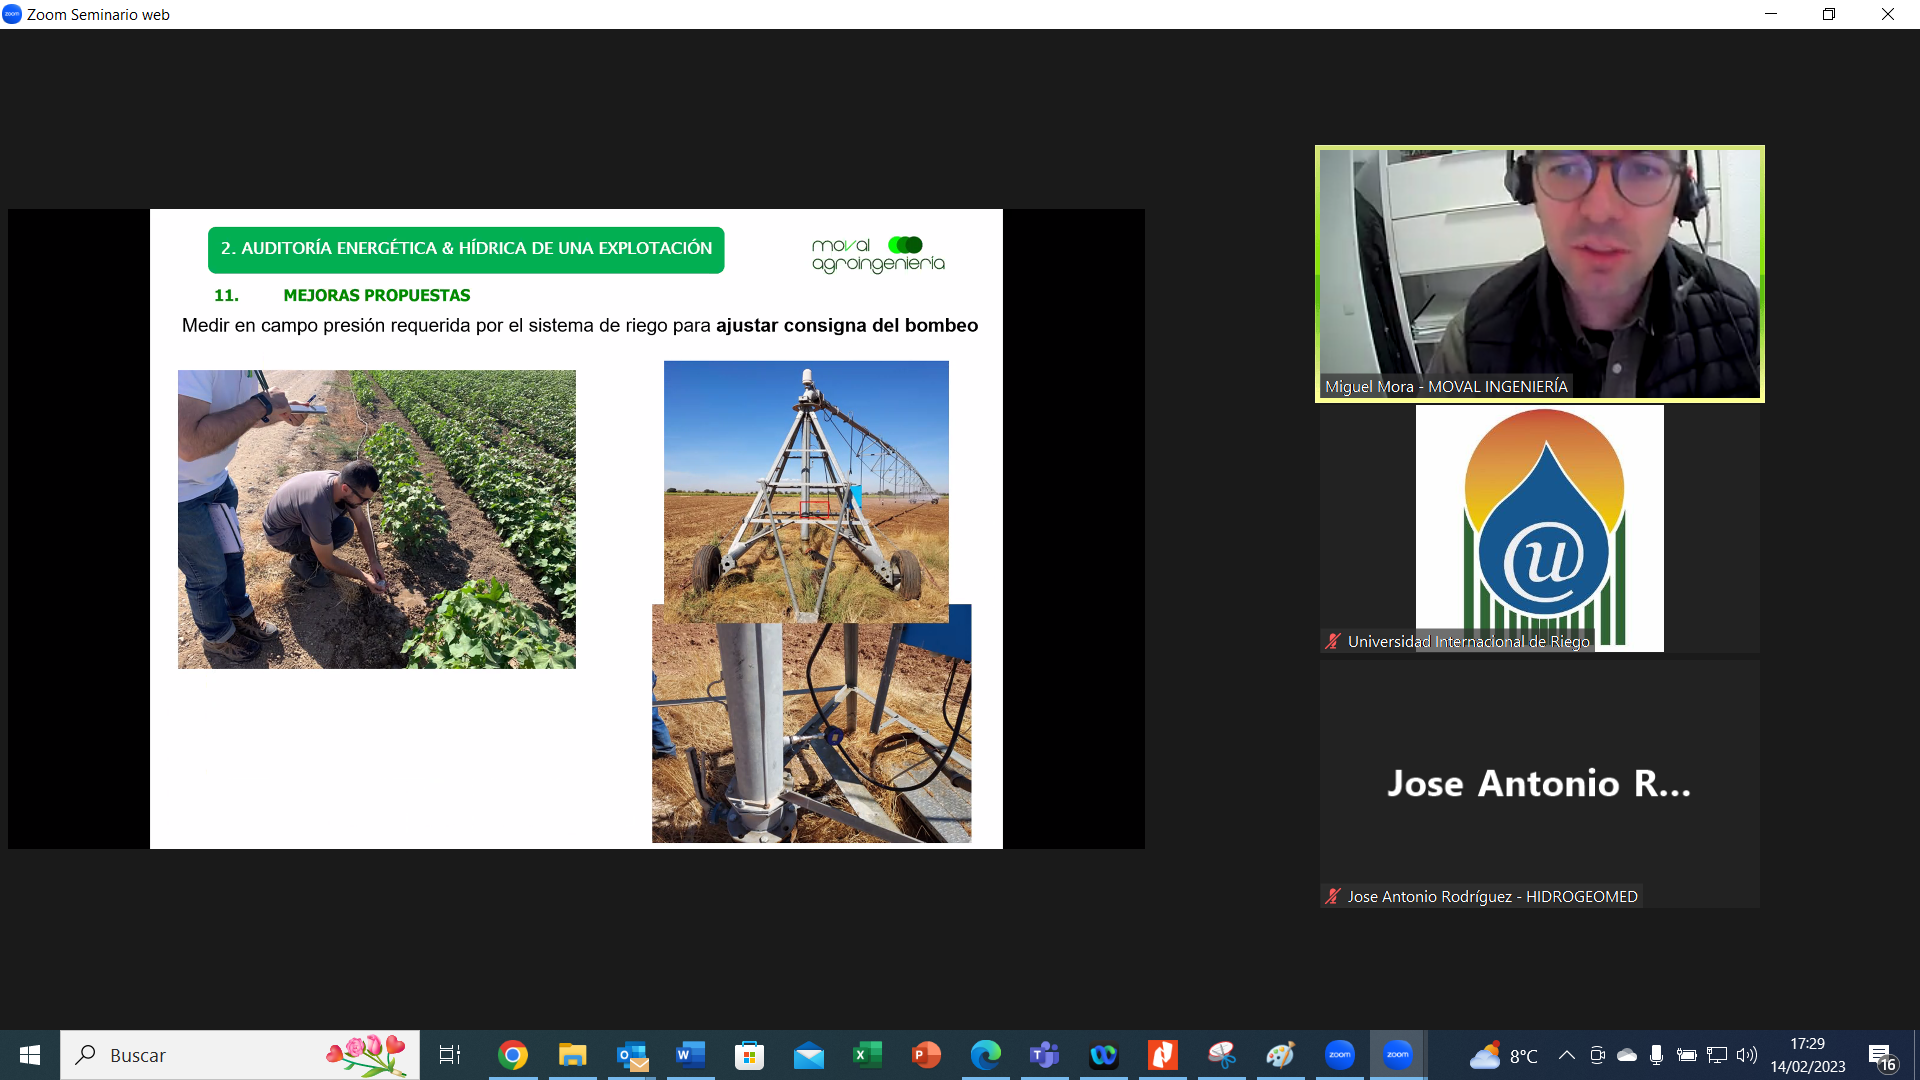Open the clock and calendar flyout

pyautogui.click(x=1807, y=1055)
